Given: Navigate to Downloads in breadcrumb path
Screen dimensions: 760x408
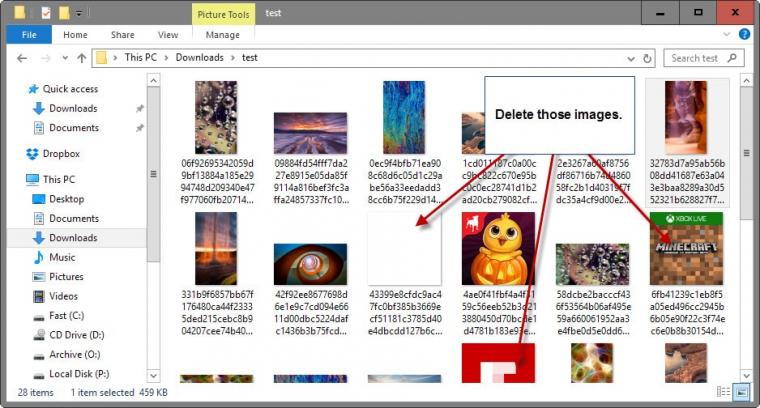Looking at the screenshot, I should point(199,58).
